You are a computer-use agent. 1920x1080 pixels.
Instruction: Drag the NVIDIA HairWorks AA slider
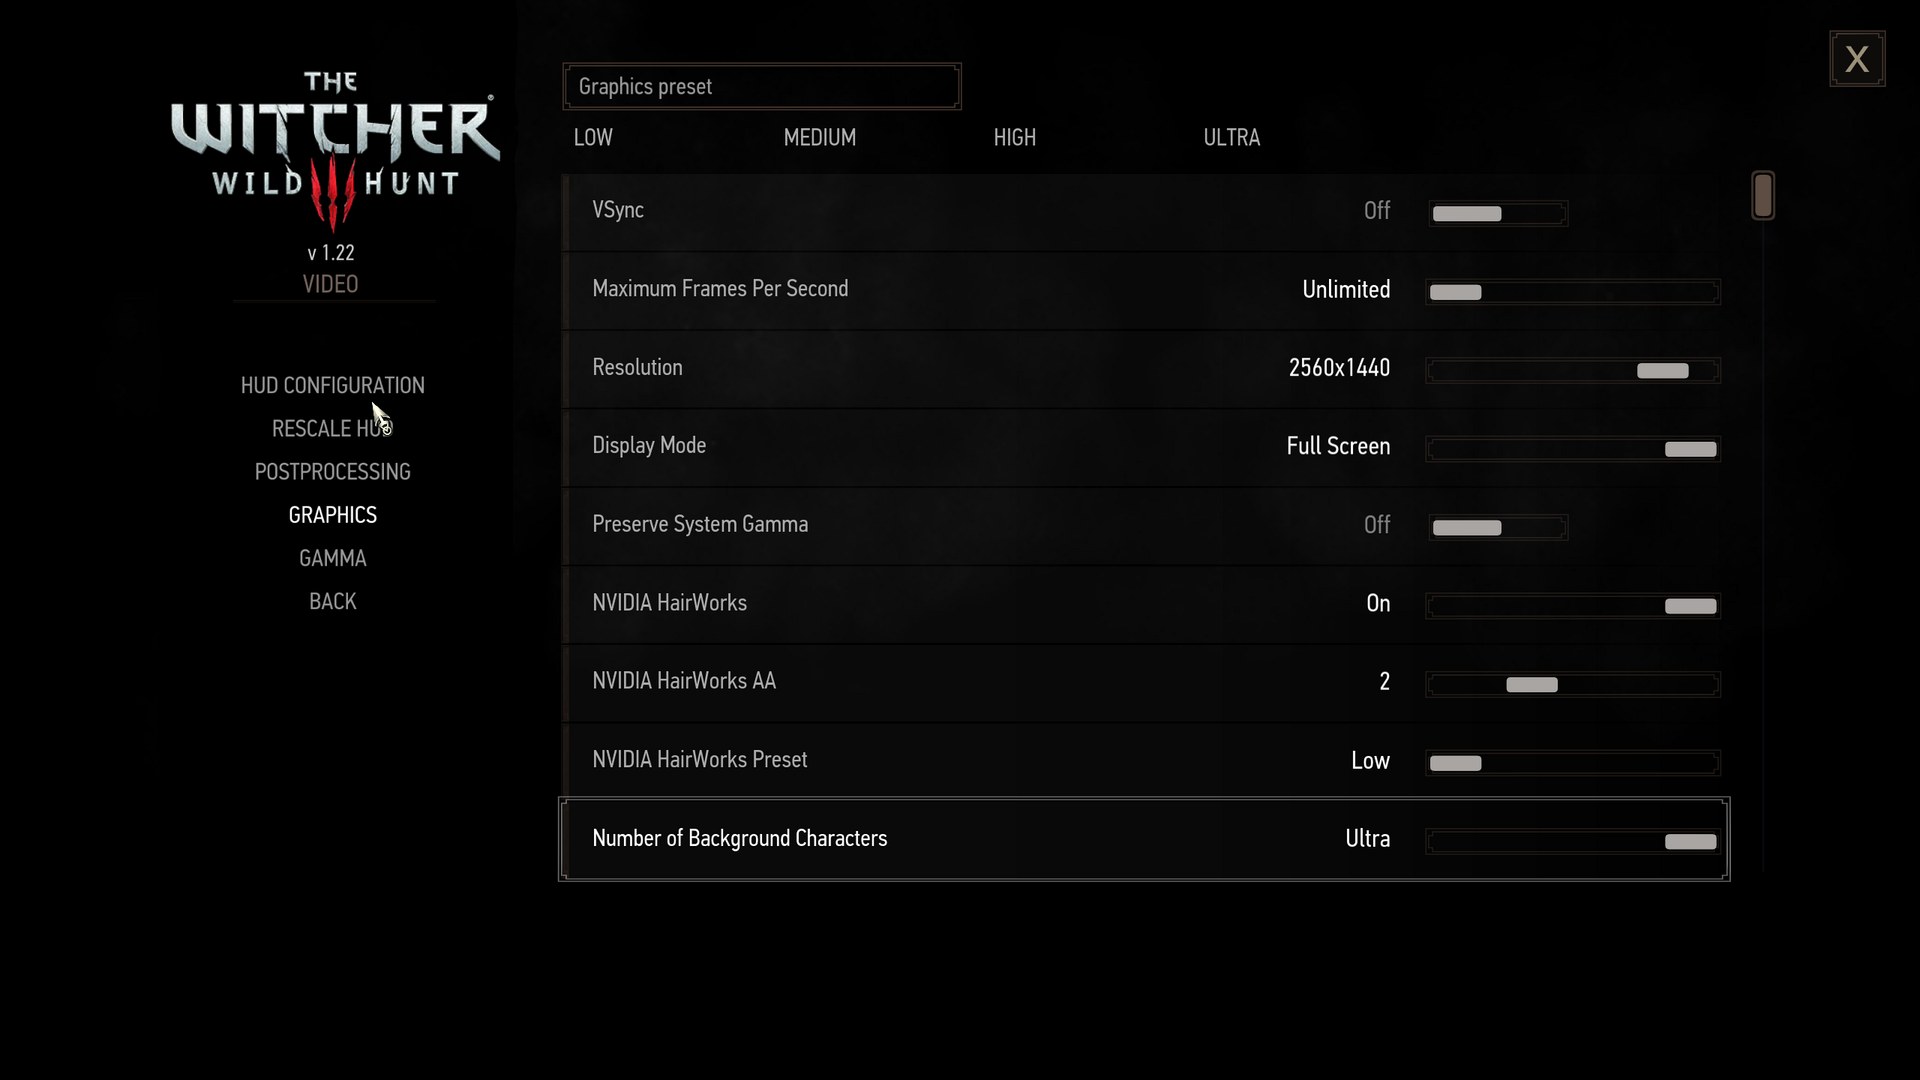point(1532,684)
